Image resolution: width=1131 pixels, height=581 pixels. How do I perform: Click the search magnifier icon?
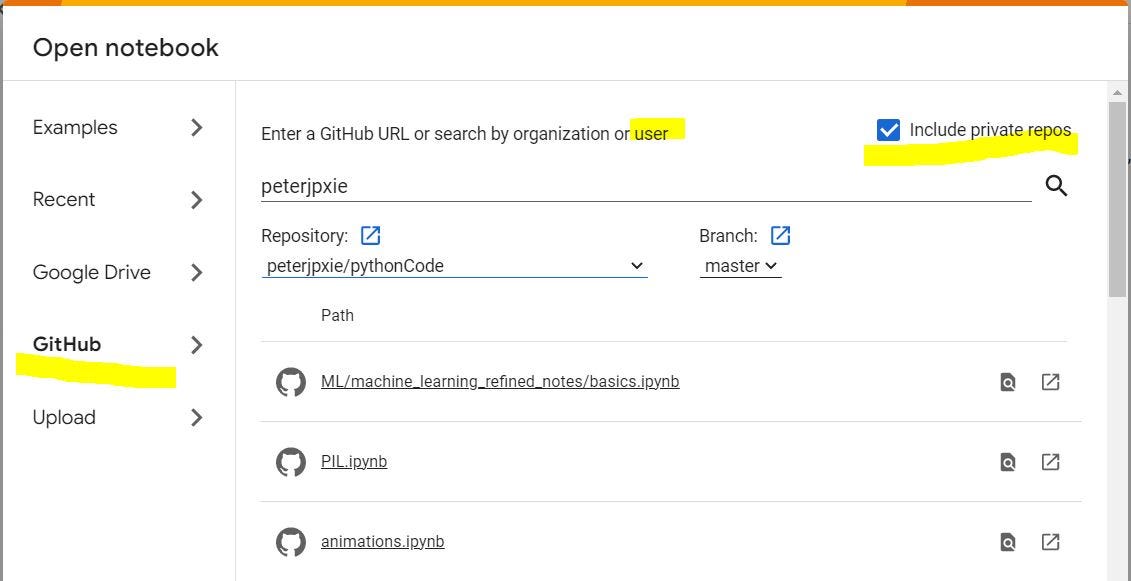[x=1056, y=186]
